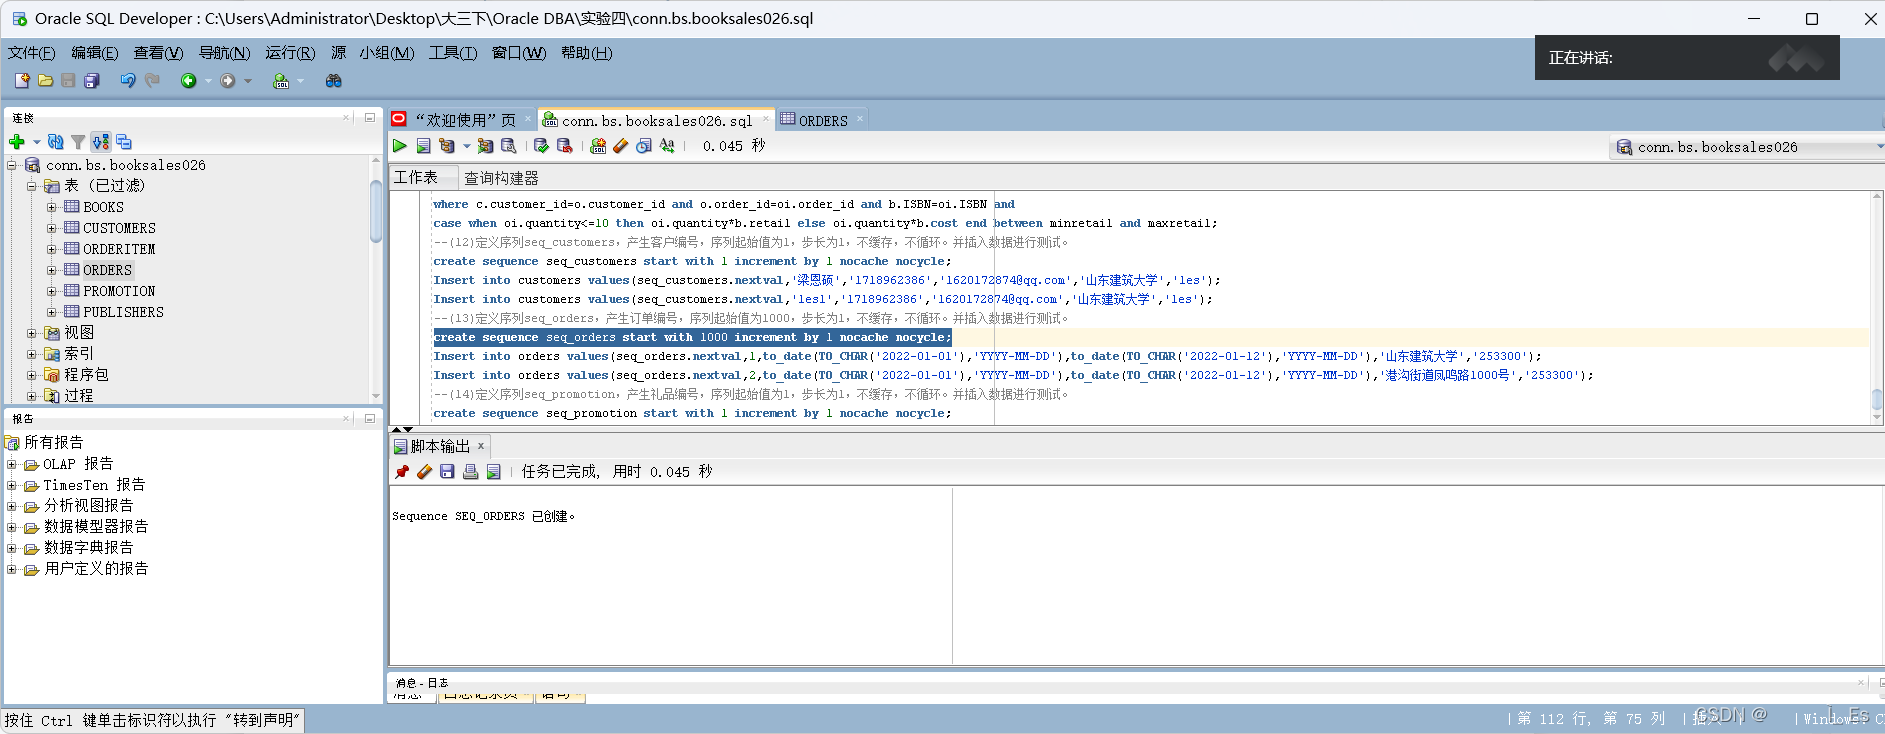Select 用户定义的报告 in reports tree
The width and height of the screenshot is (1885, 734).
96,569
